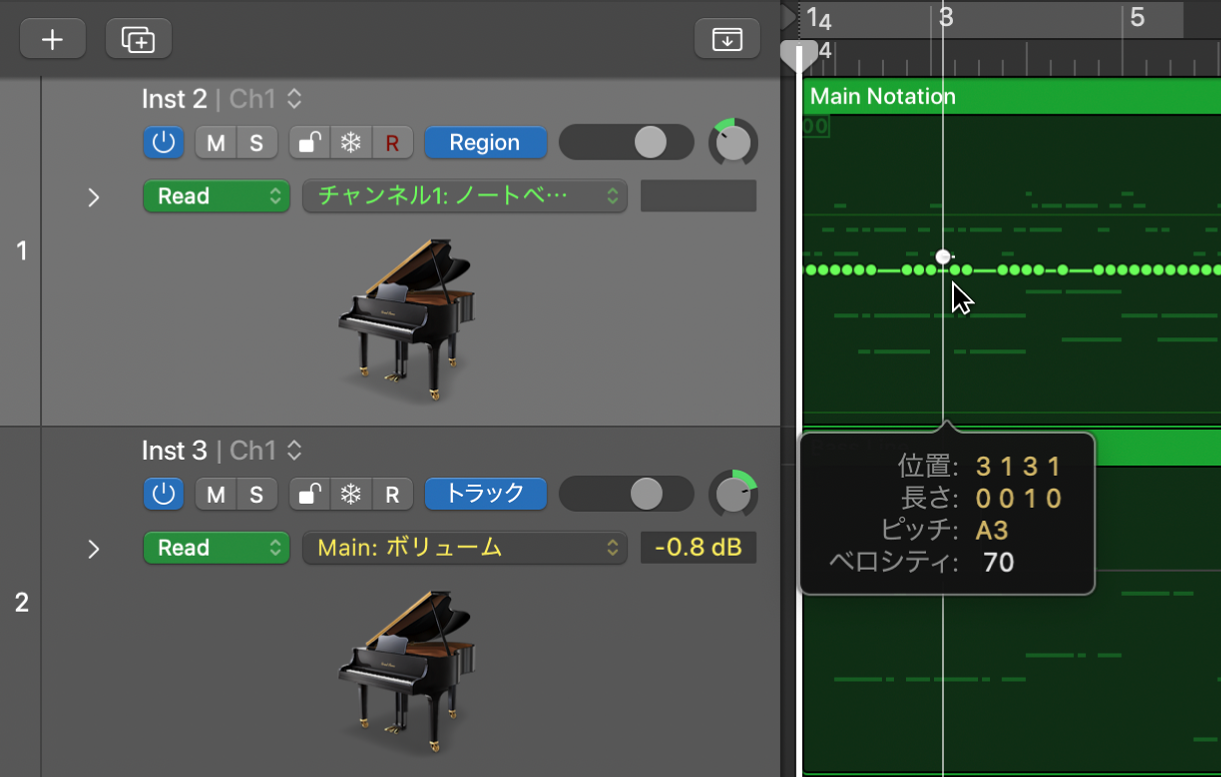The image size is (1221, 777).
Task: Click the Inst 2 volume slider
Action: (x=627, y=142)
